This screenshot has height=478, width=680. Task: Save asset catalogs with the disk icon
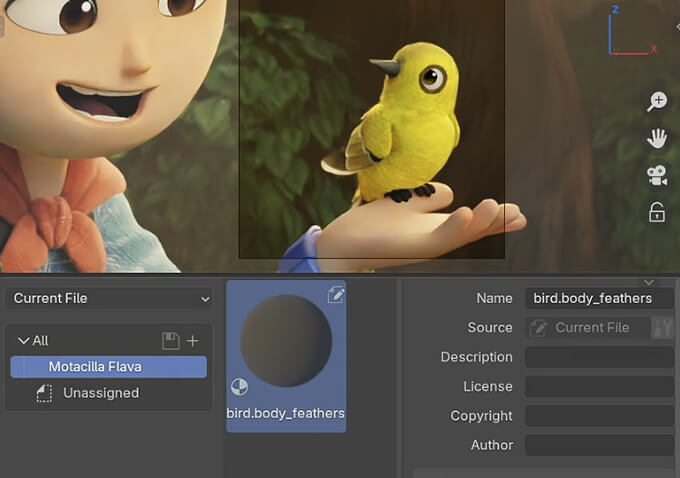coord(171,341)
